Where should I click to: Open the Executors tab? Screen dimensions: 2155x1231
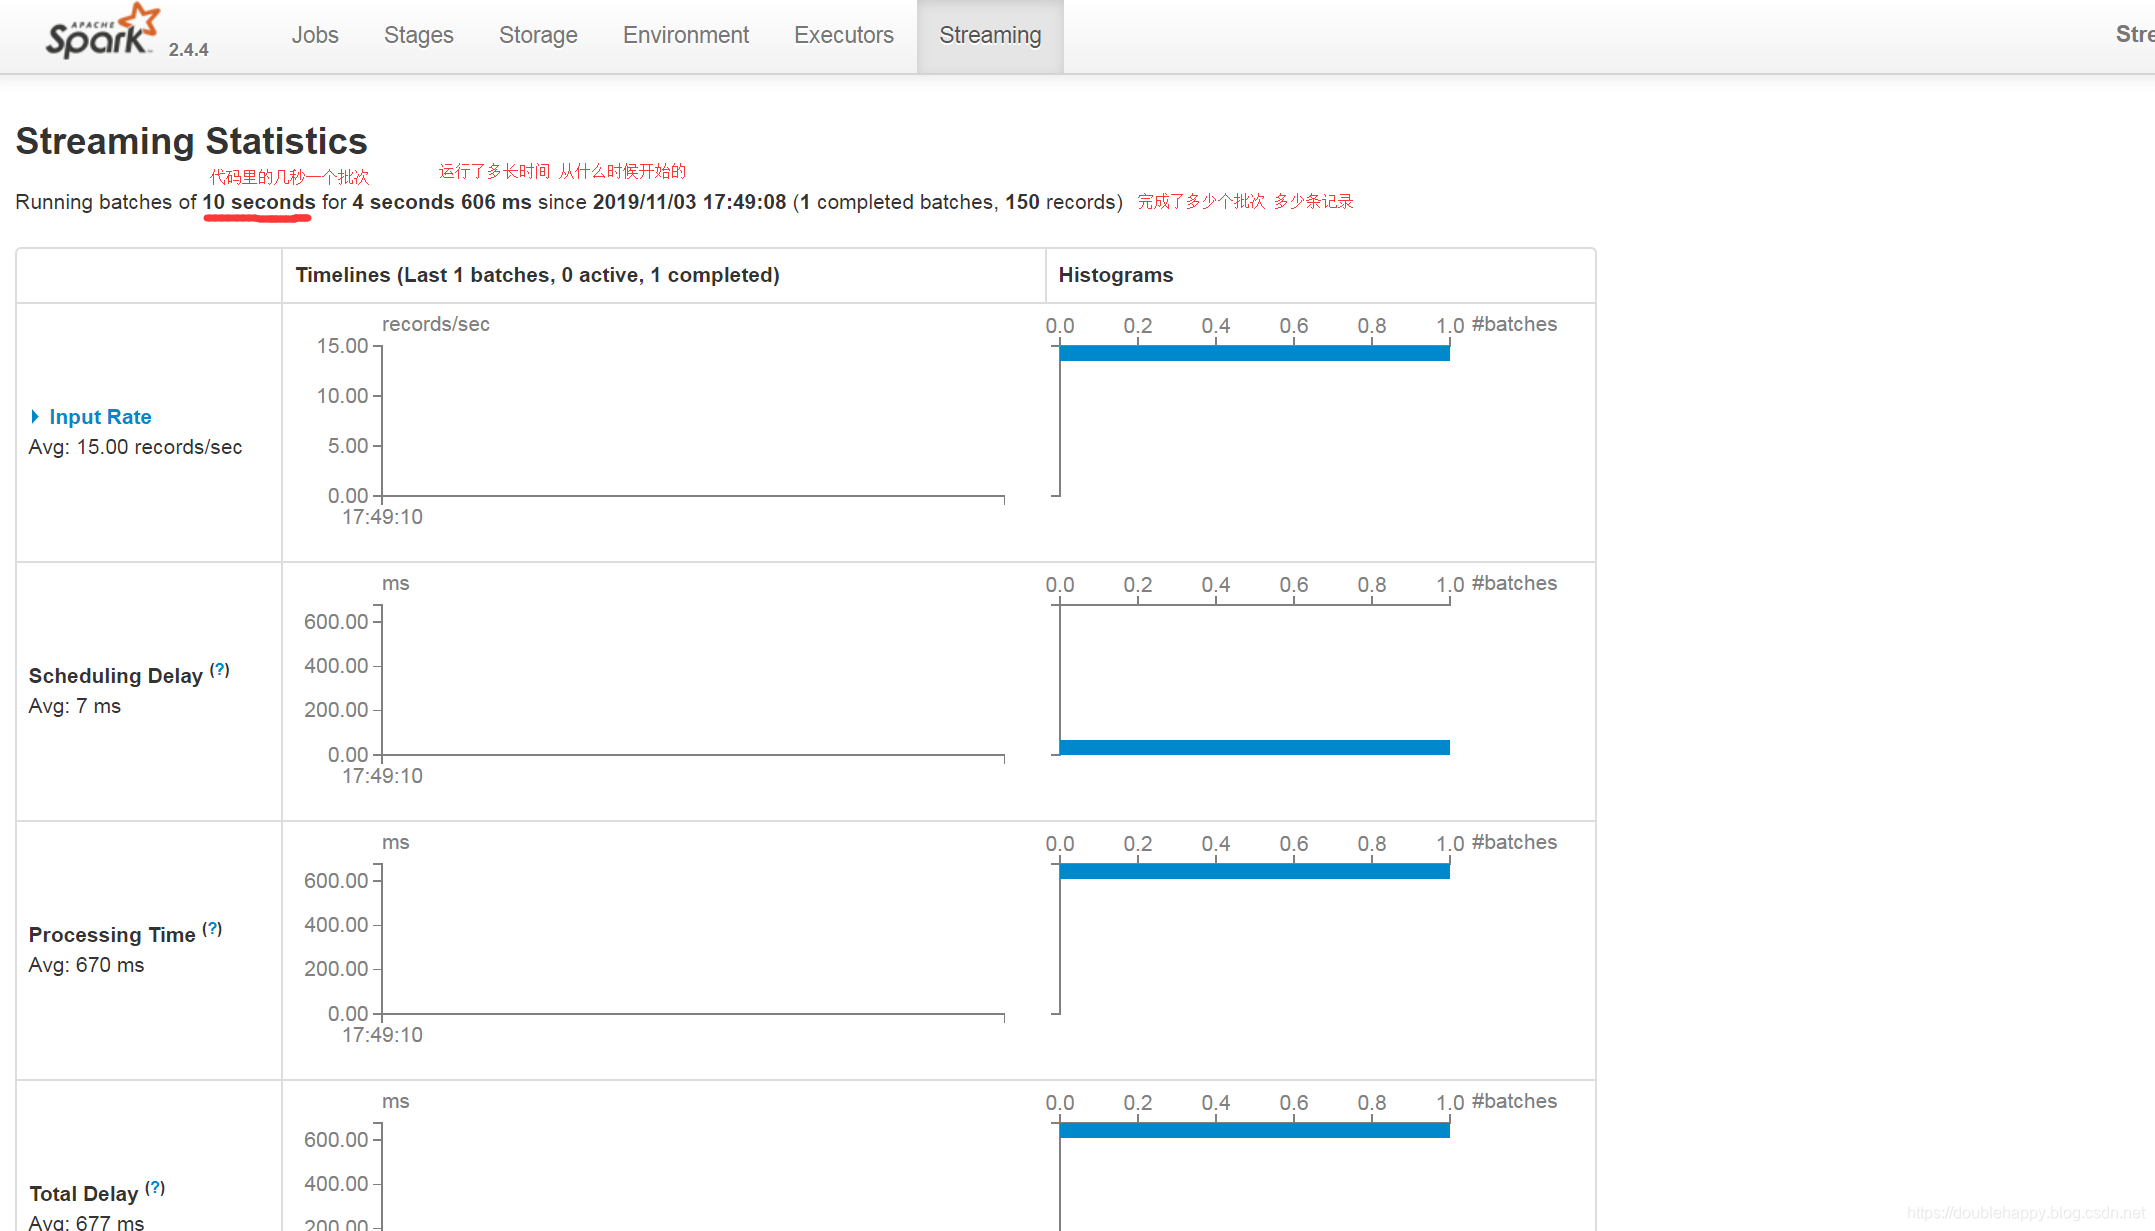tap(843, 35)
